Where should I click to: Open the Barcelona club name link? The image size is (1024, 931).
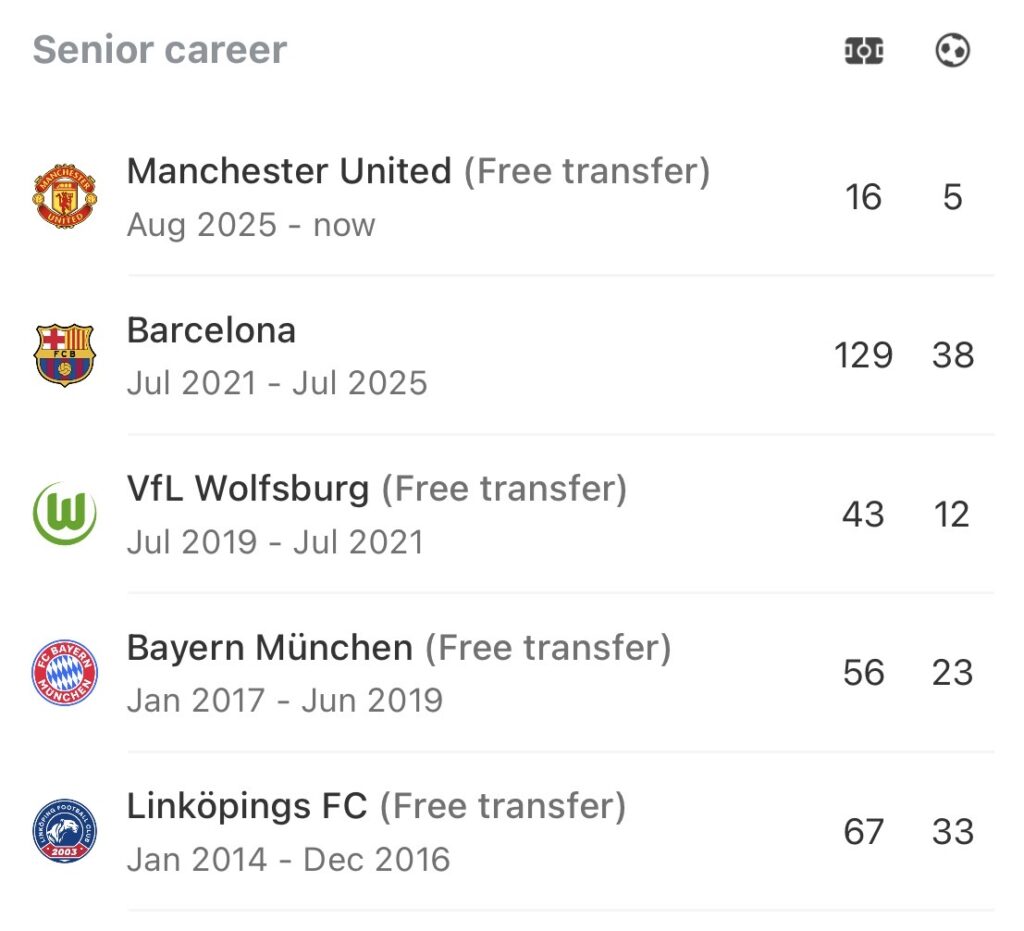point(211,330)
